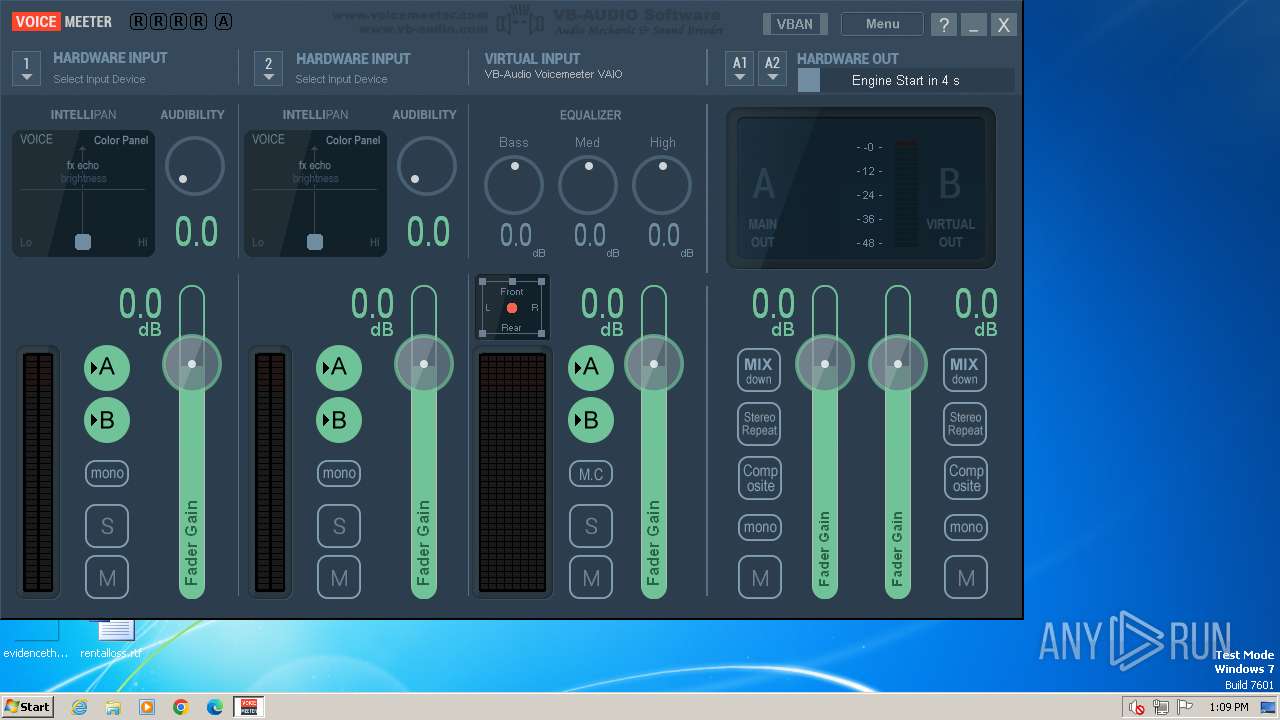Open Microsoft Edge from taskbar
Image resolution: width=1280 pixels, height=720 pixels.
[x=215, y=707]
